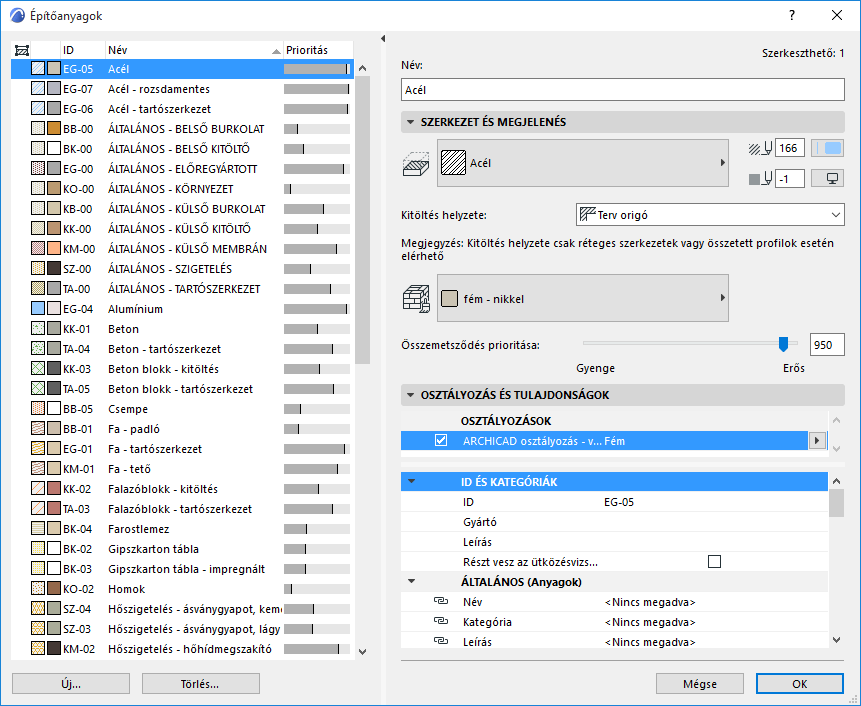Open the fém - nikkel surface selector popup

(583, 298)
